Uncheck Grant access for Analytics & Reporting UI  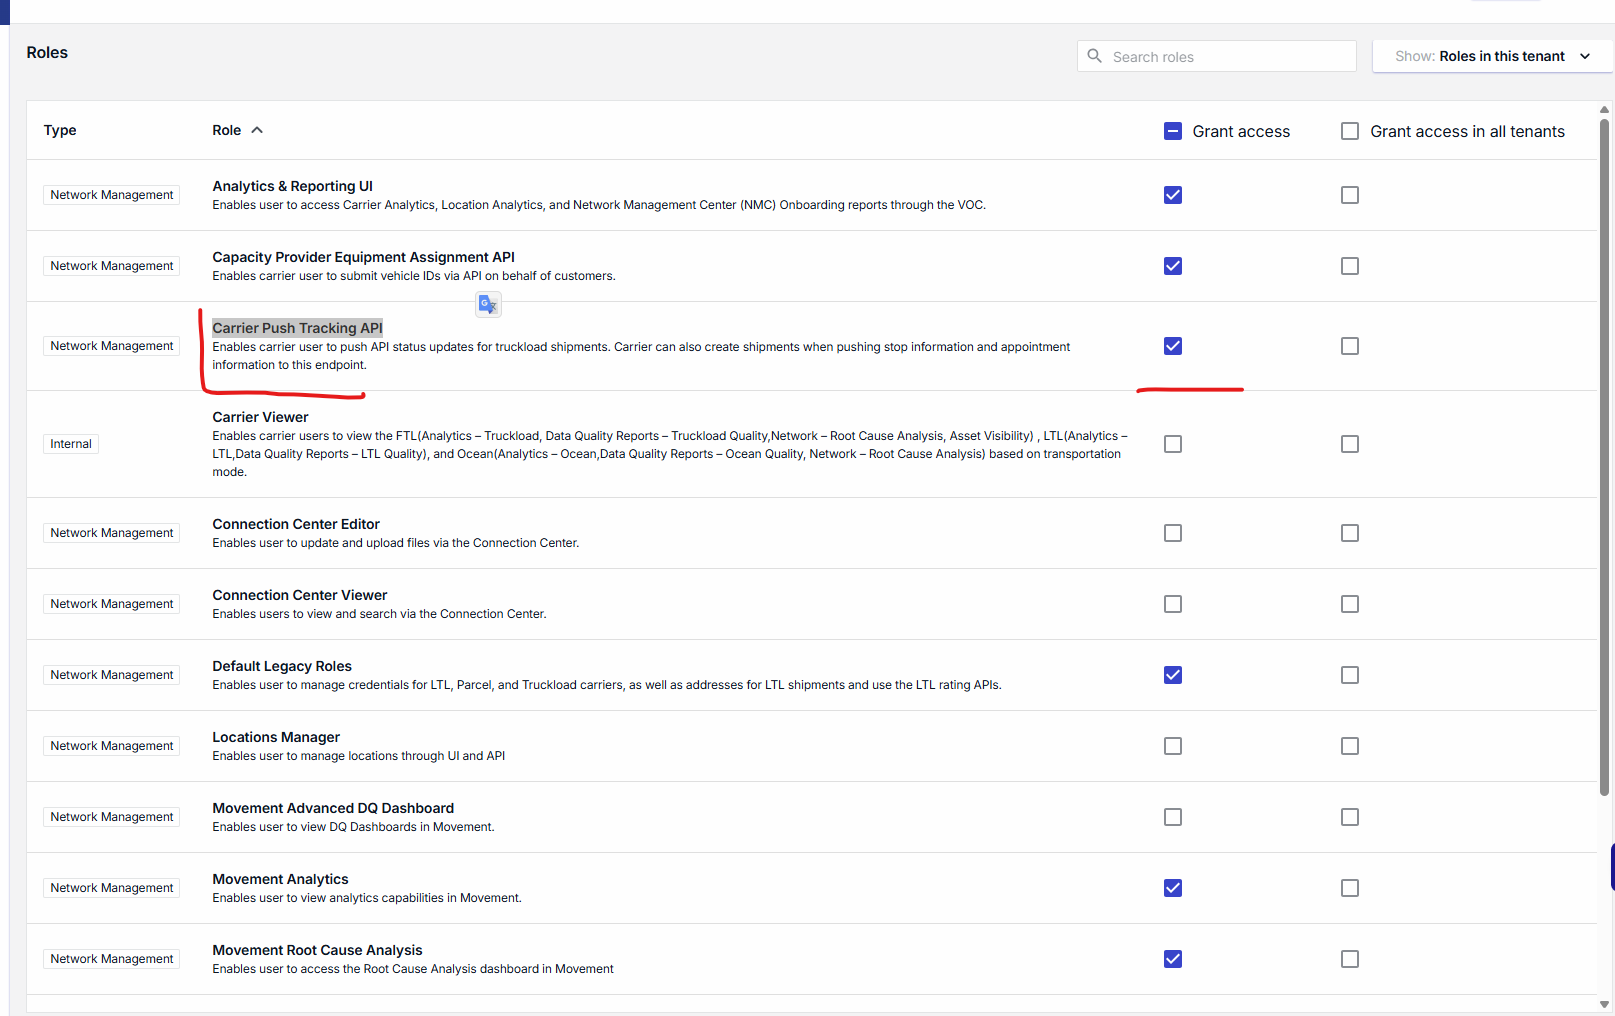[1173, 195]
